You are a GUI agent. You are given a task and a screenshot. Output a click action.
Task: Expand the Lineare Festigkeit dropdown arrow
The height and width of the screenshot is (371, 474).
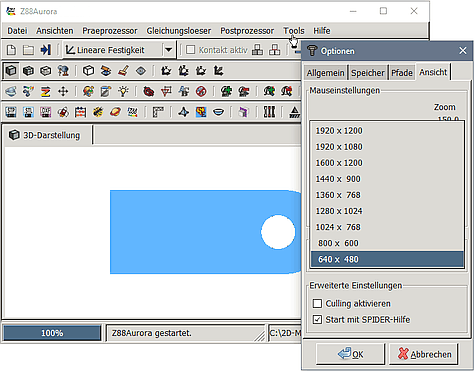169,50
